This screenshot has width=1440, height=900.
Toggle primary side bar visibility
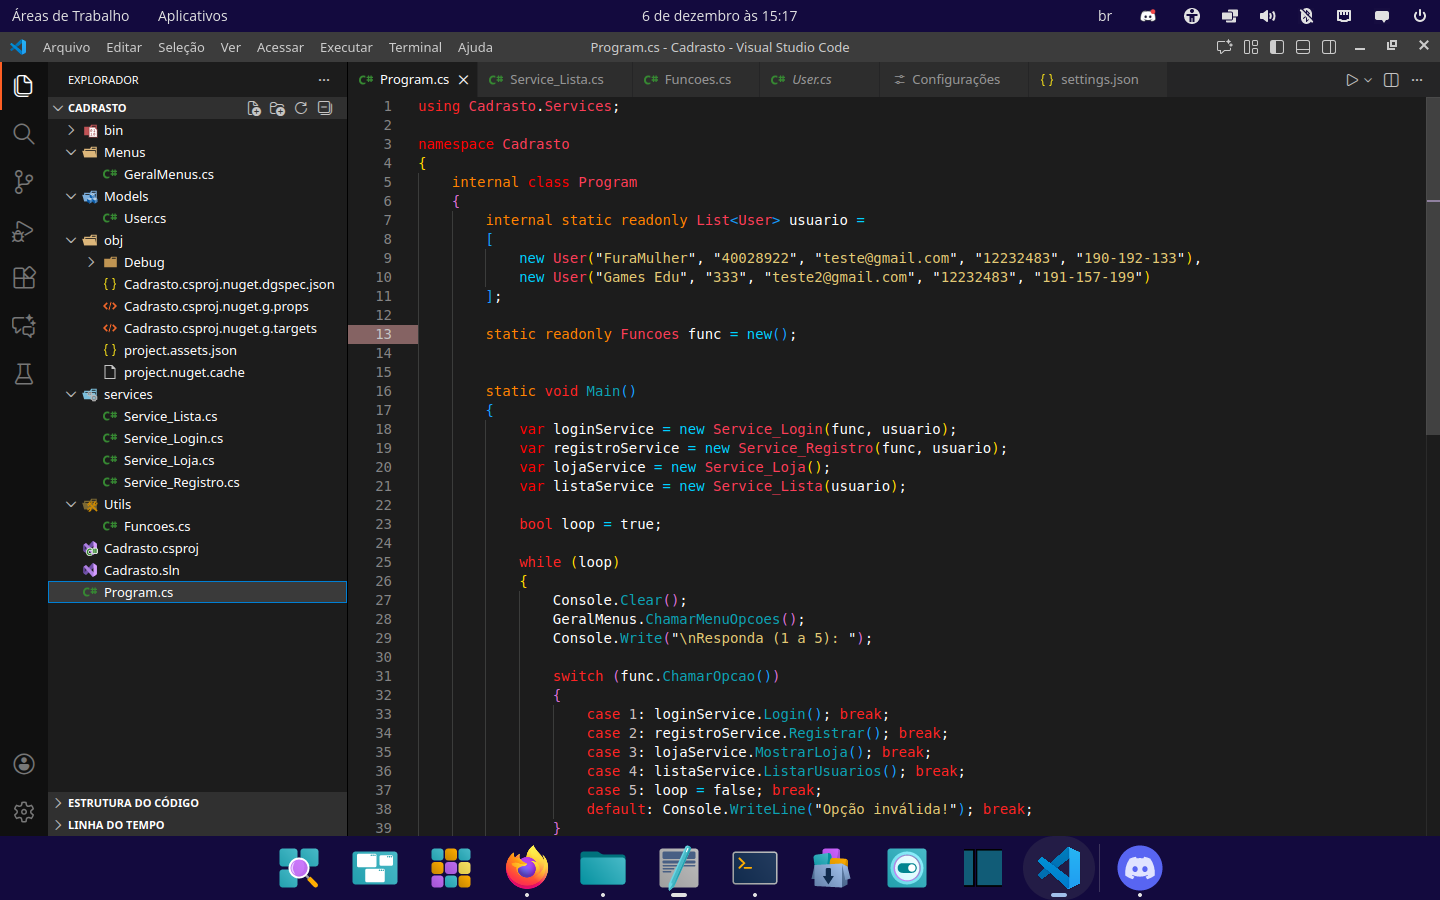(1277, 47)
